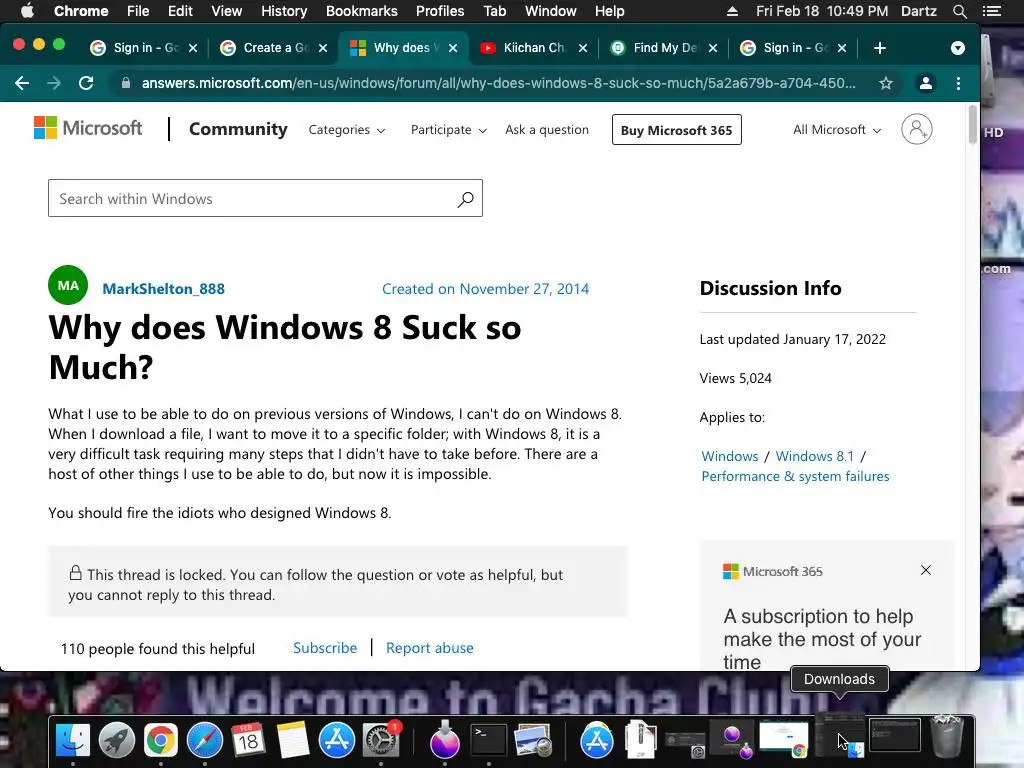The width and height of the screenshot is (1024, 768).
Task: Open the Trash in the Dock
Action: tap(946, 736)
